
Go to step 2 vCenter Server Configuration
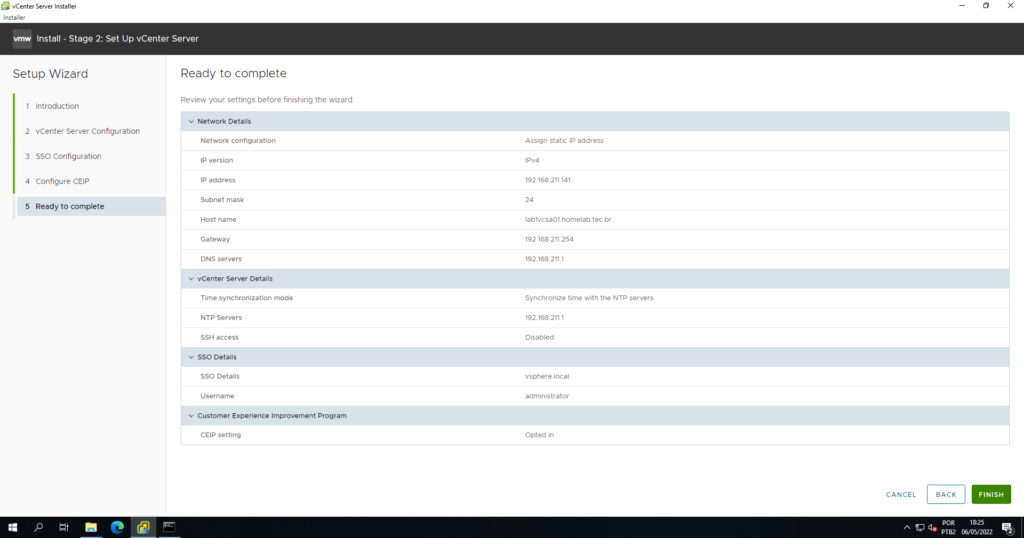(88, 131)
